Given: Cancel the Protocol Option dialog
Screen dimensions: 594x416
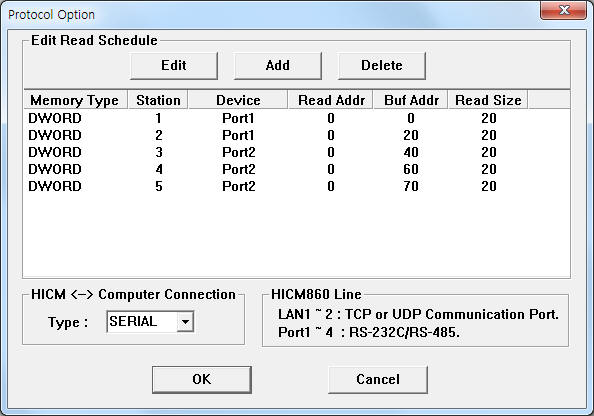Looking at the screenshot, I should click(x=378, y=379).
